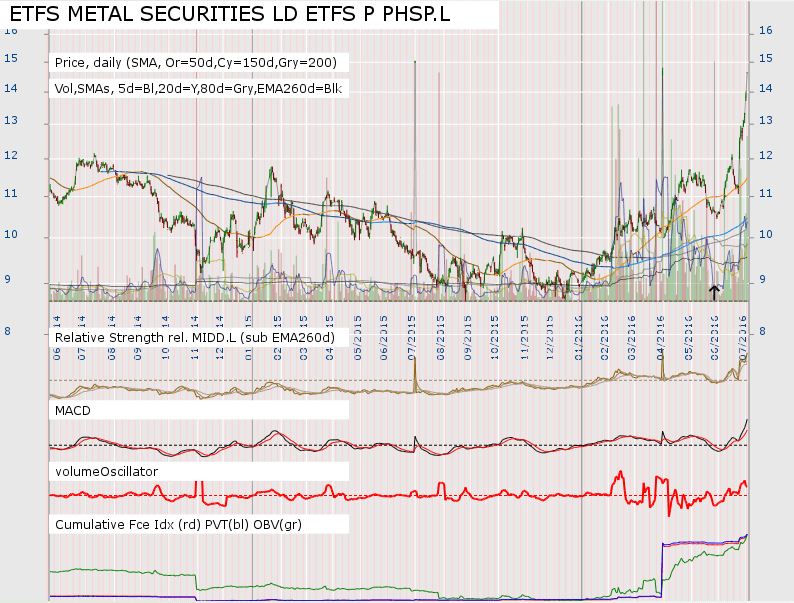794x603 pixels.
Task: Click the chart title ETFS METAL SECURITIES LD ETFS P PHSP.L
Action: coord(229,14)
